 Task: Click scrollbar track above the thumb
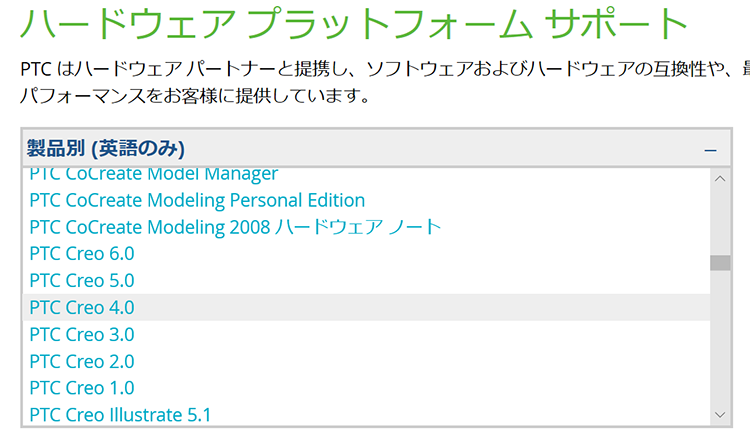pos(720,222)
